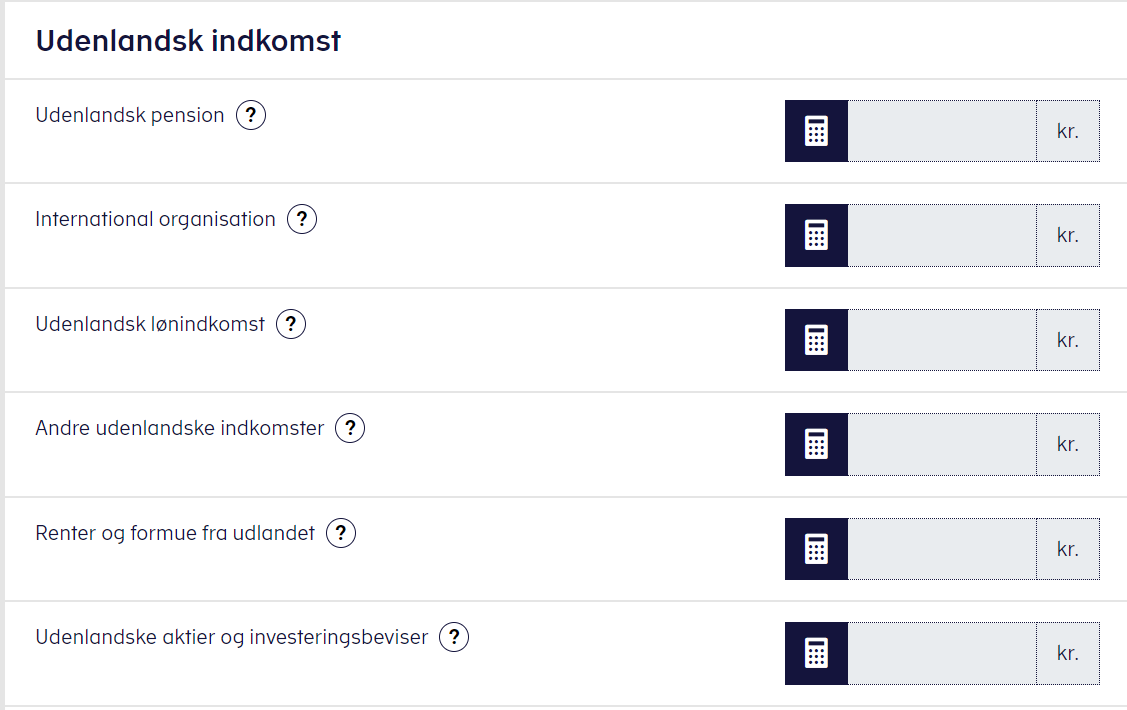Click the Udenlandsk pension label text

pos(130,115)
